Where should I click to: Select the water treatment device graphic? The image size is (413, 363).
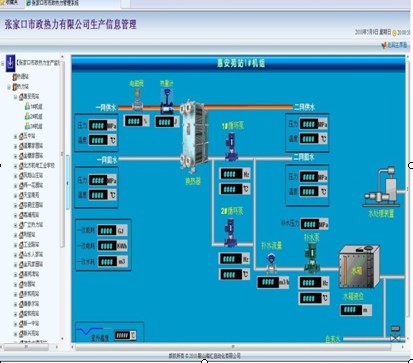coord(381,187)
